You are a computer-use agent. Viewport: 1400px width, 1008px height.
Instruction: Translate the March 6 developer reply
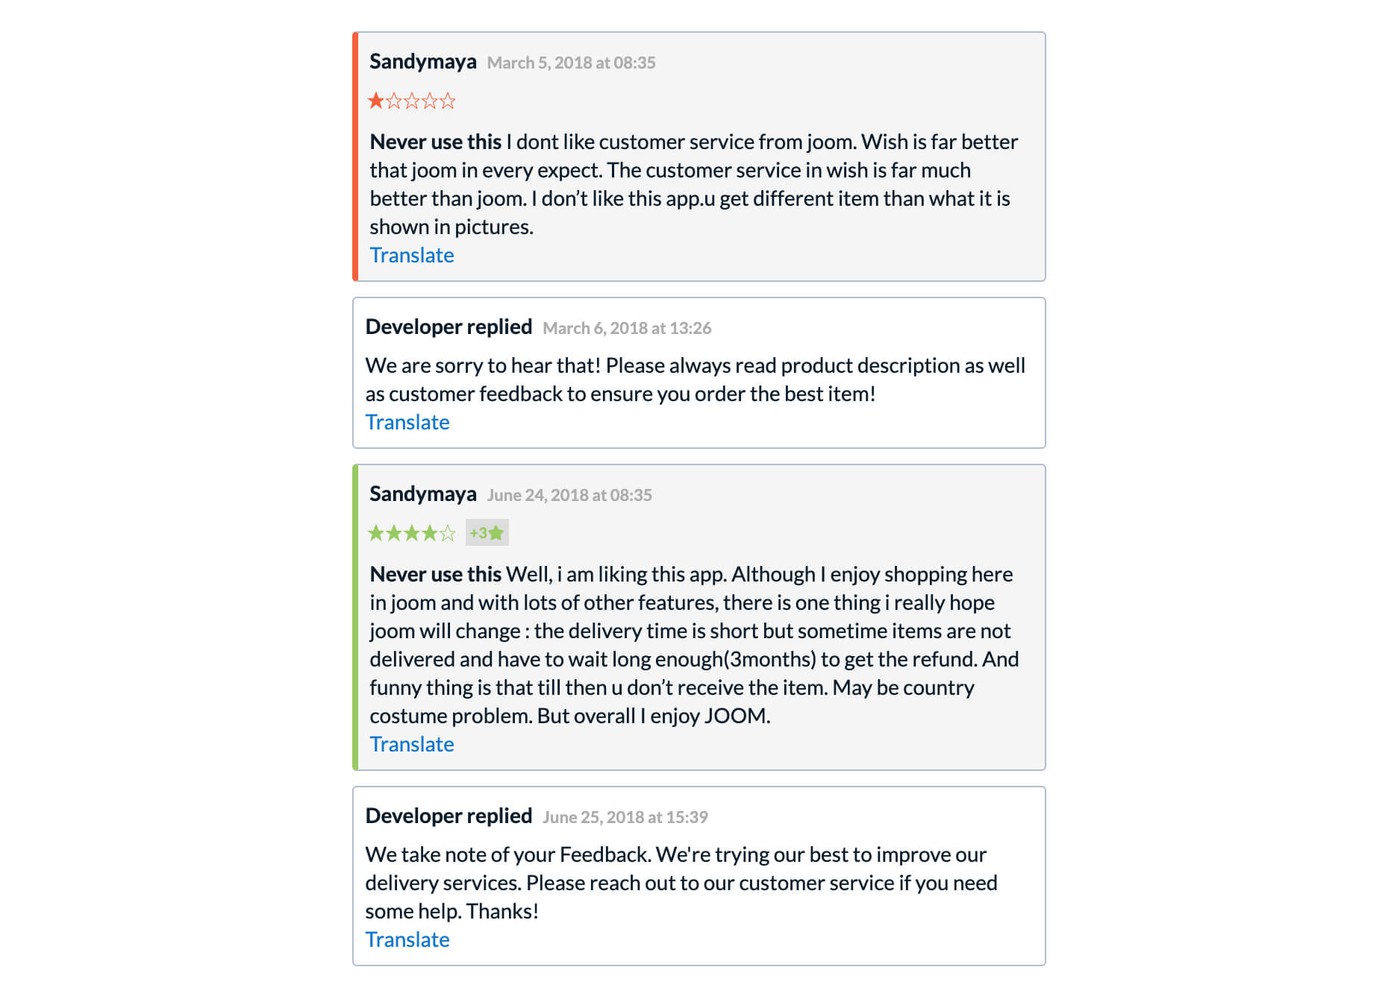click(x=407, y=422)
